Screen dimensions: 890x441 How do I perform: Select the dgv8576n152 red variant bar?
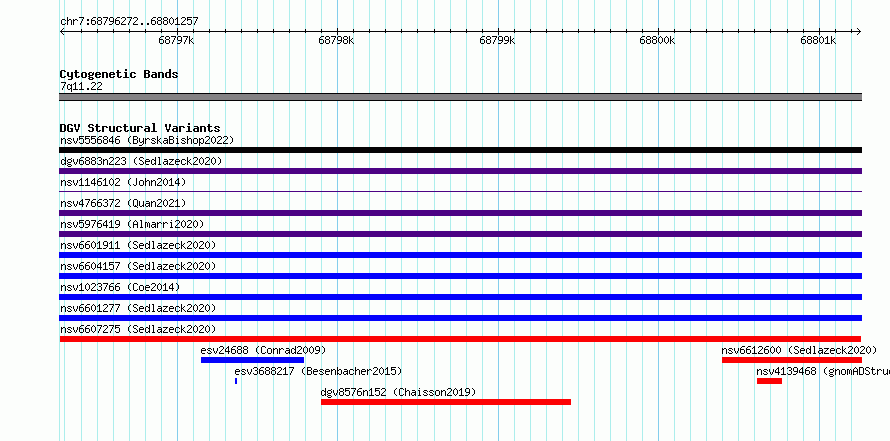click(446, 402)
